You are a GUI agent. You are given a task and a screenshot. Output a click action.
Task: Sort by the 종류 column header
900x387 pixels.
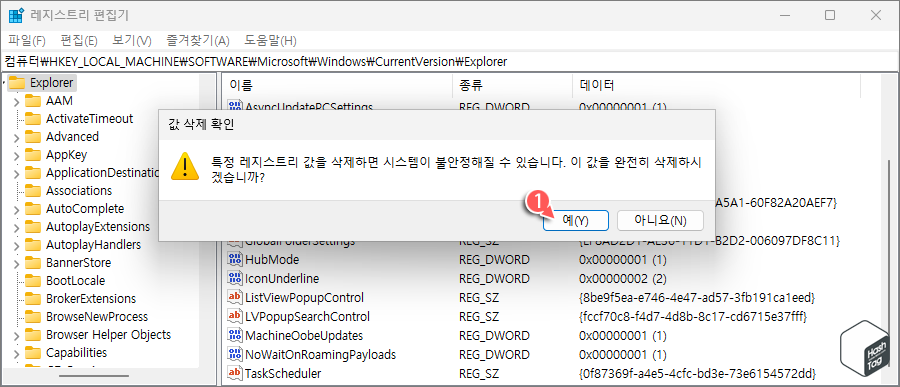(x=512, y=86)
